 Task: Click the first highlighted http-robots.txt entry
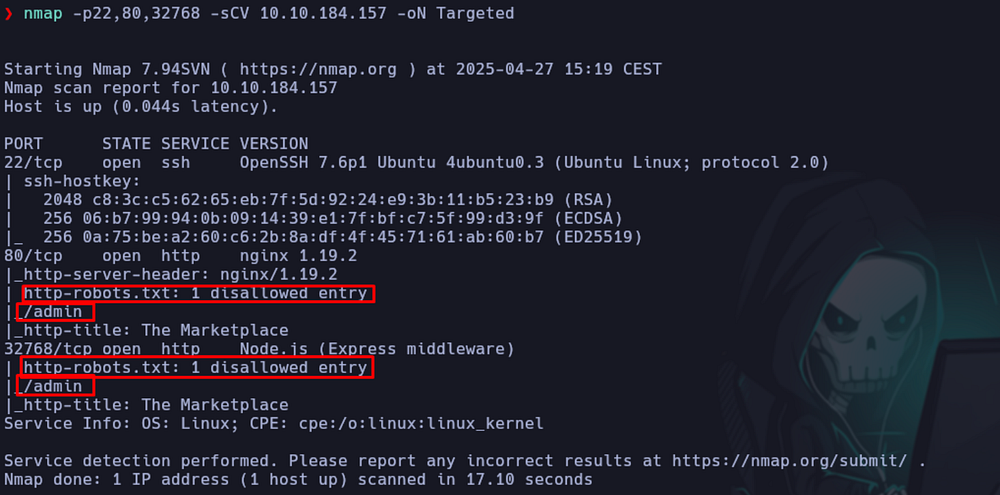[x=198, y=293]
